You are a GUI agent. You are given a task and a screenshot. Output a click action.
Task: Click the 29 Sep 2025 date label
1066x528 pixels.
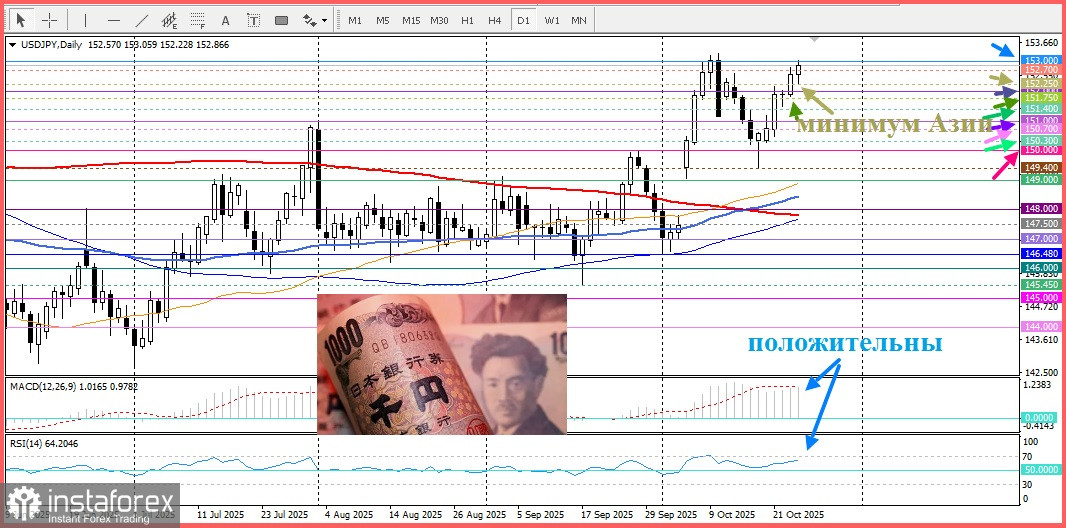670,514
